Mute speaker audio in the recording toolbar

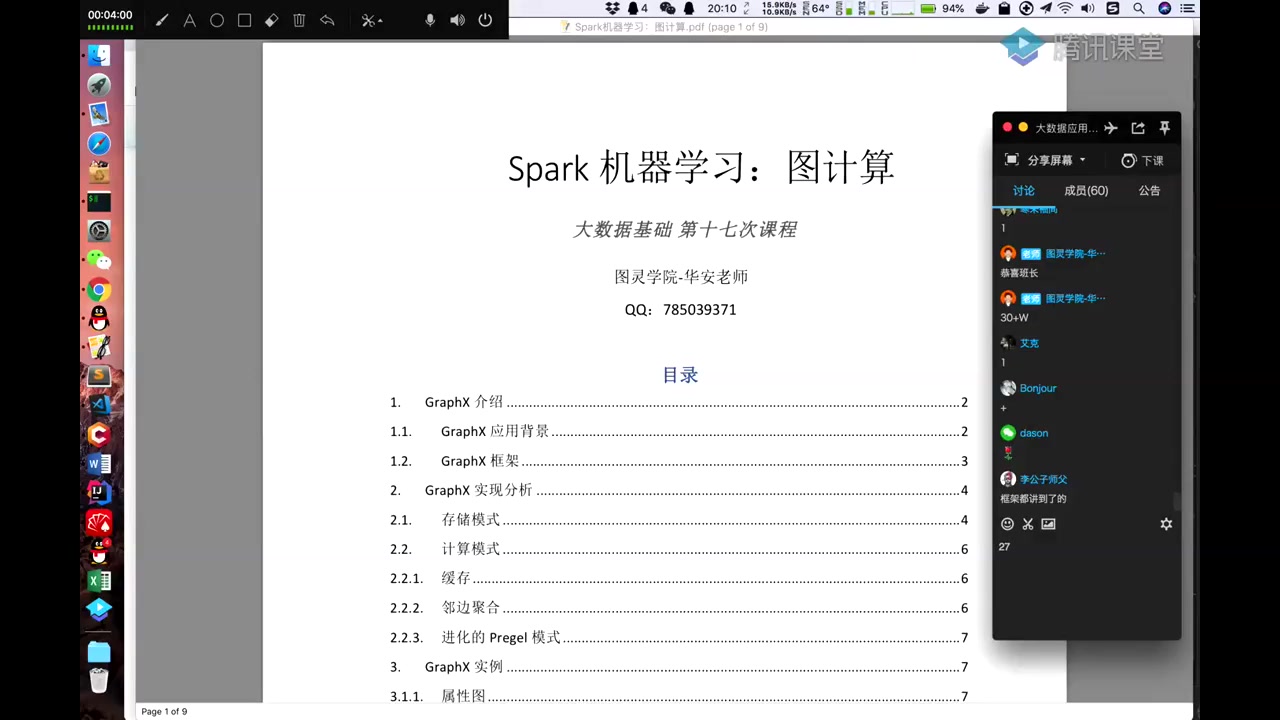pos(457,20)
